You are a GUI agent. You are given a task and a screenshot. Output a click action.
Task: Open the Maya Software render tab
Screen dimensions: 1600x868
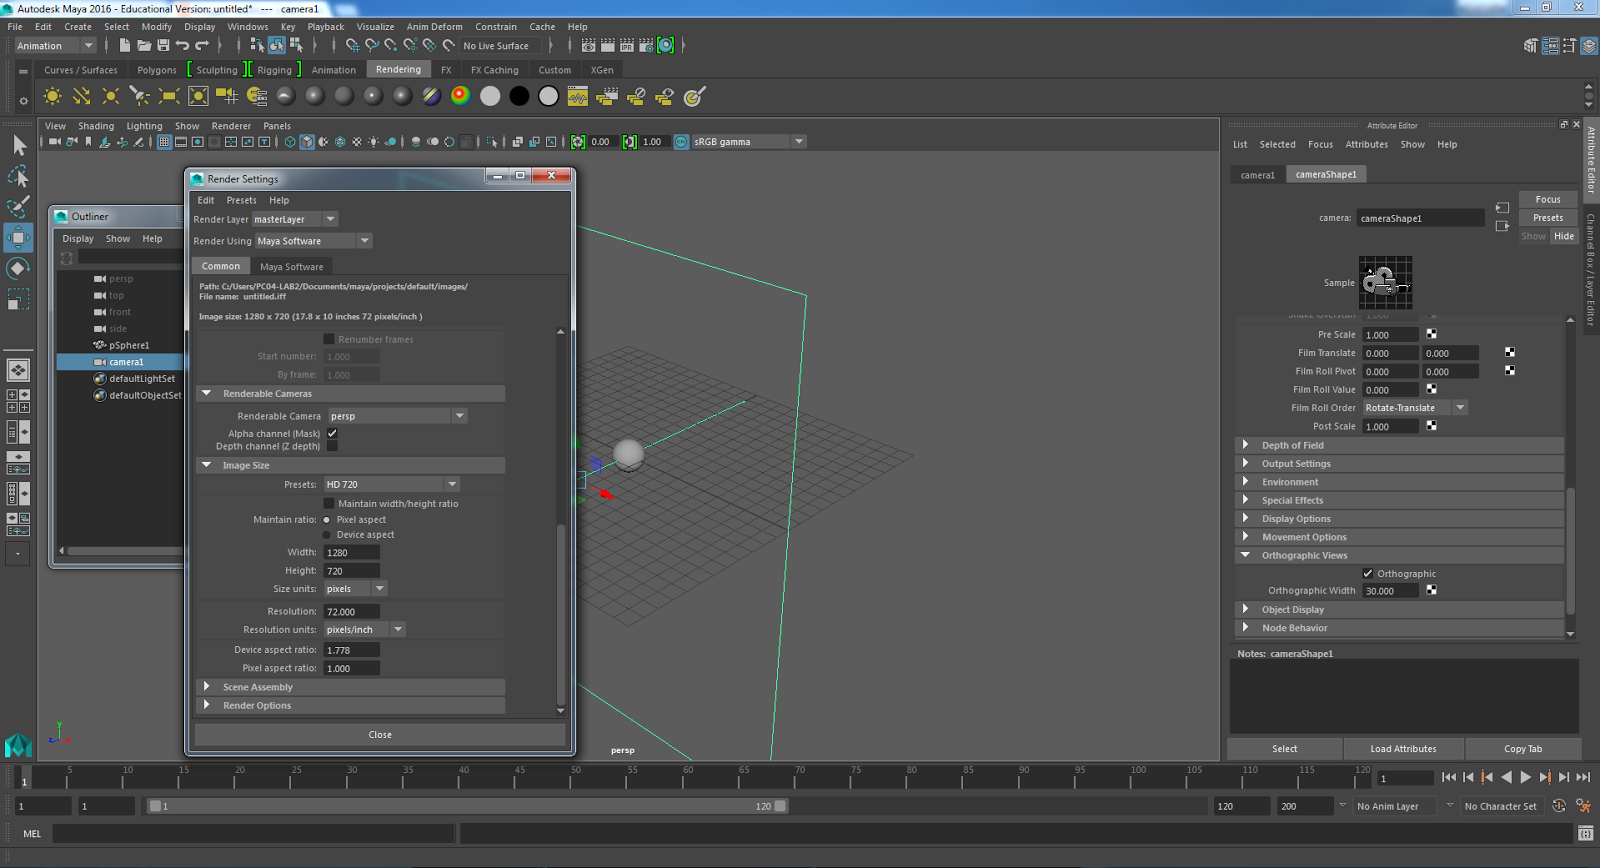click(292, 267)
